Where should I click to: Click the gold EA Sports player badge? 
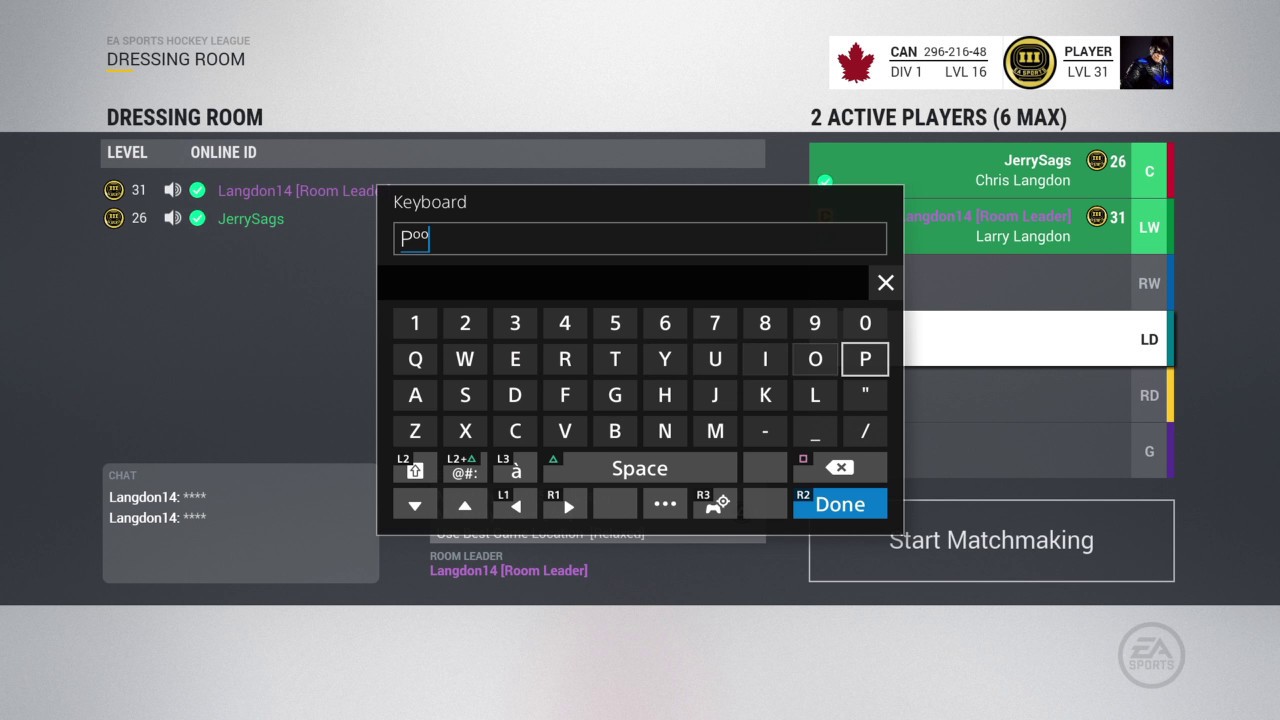(1029, 62)
